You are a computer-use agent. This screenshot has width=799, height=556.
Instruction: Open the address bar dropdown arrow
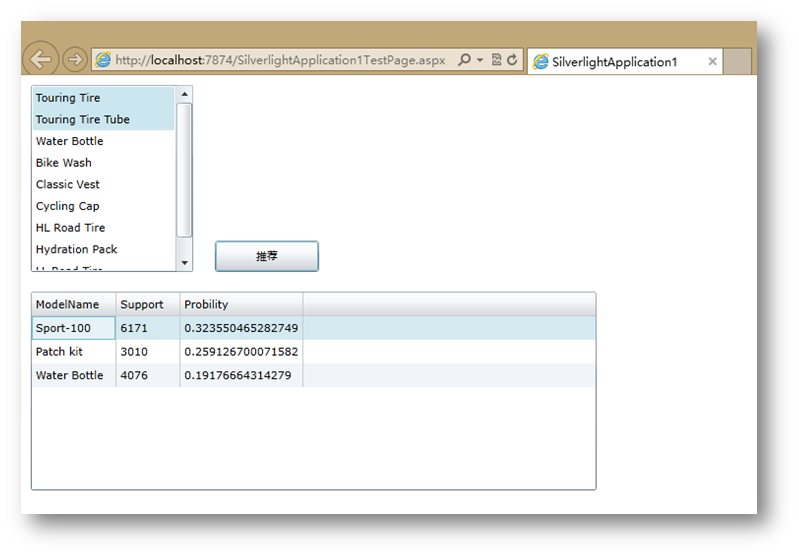click(480, 60)
